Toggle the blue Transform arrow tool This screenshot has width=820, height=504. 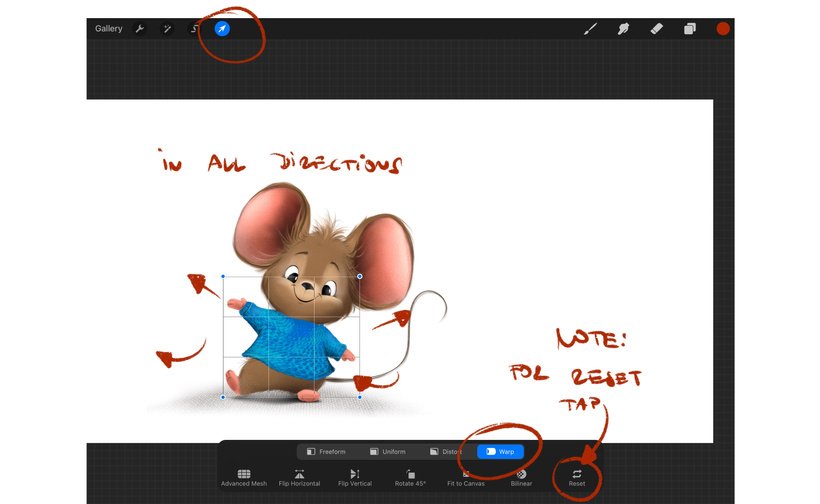222,29
